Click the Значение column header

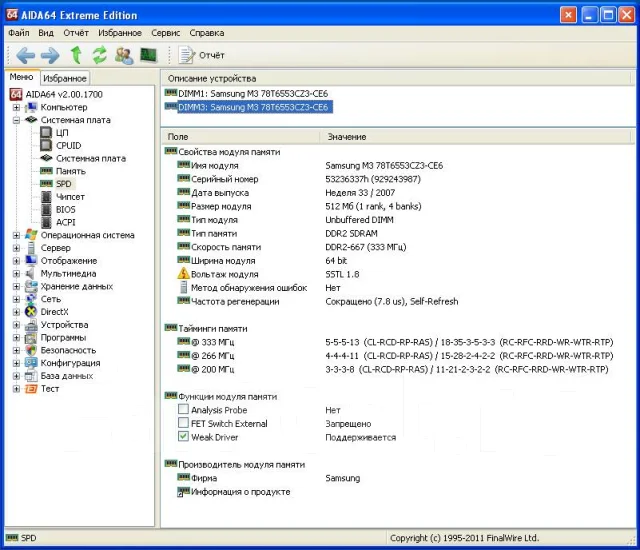[x=476, y=137]
